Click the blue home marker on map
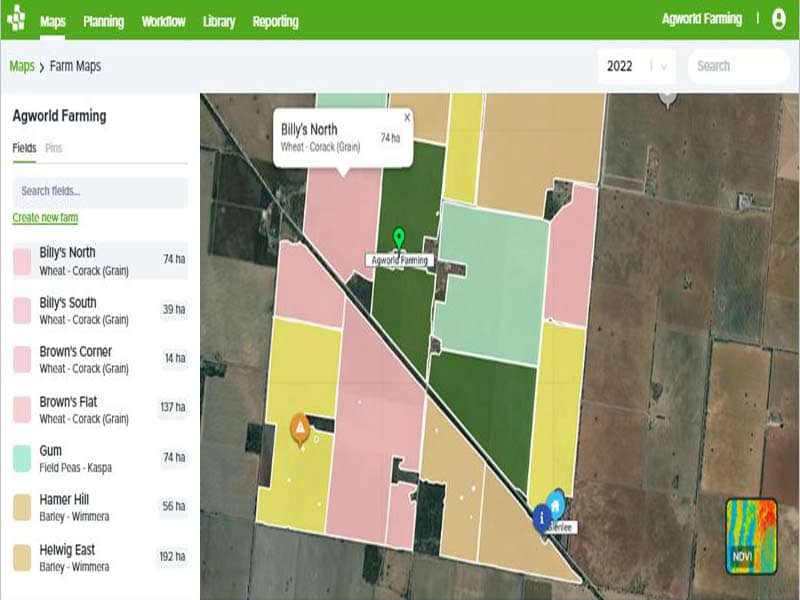 click(557, 502)
